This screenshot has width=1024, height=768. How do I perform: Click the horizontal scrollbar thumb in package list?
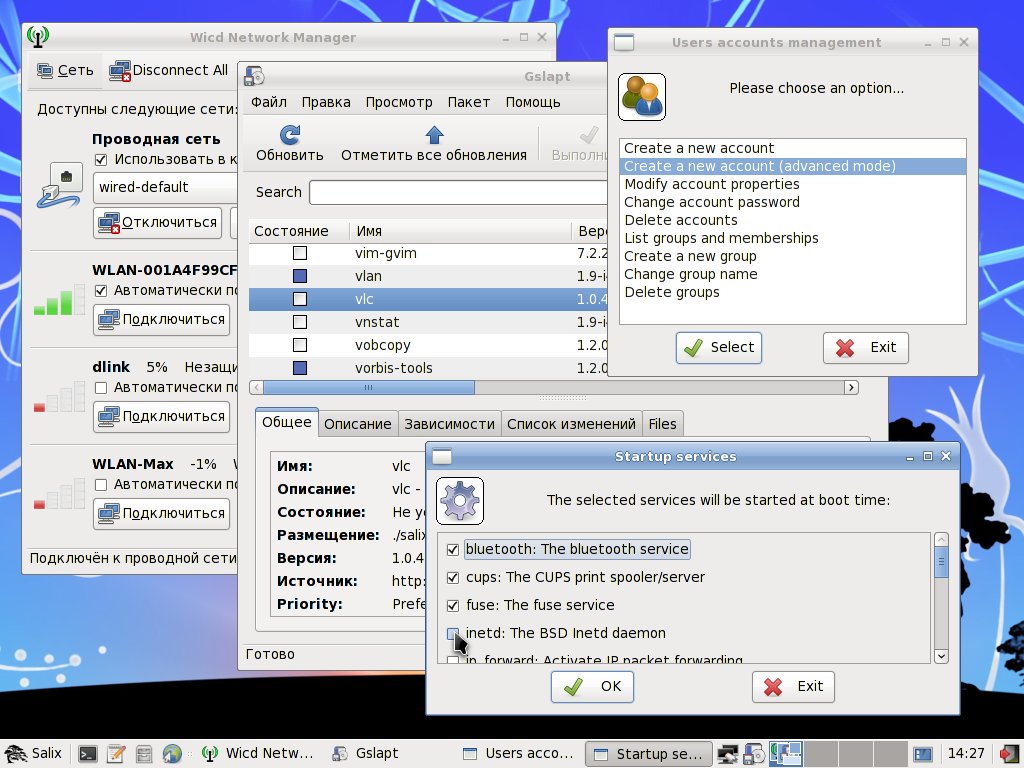pos(369,388)
